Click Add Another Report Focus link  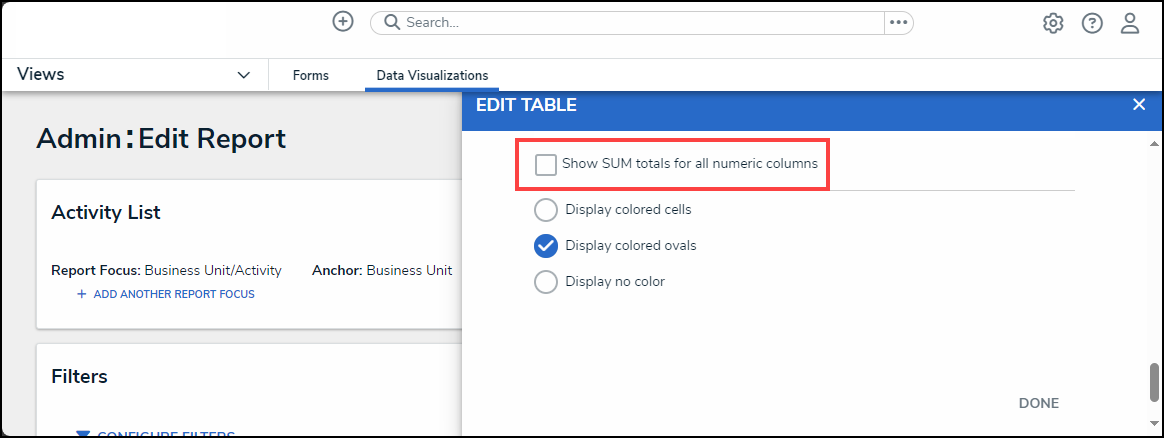pyautogui.click(x=166, y=294)
